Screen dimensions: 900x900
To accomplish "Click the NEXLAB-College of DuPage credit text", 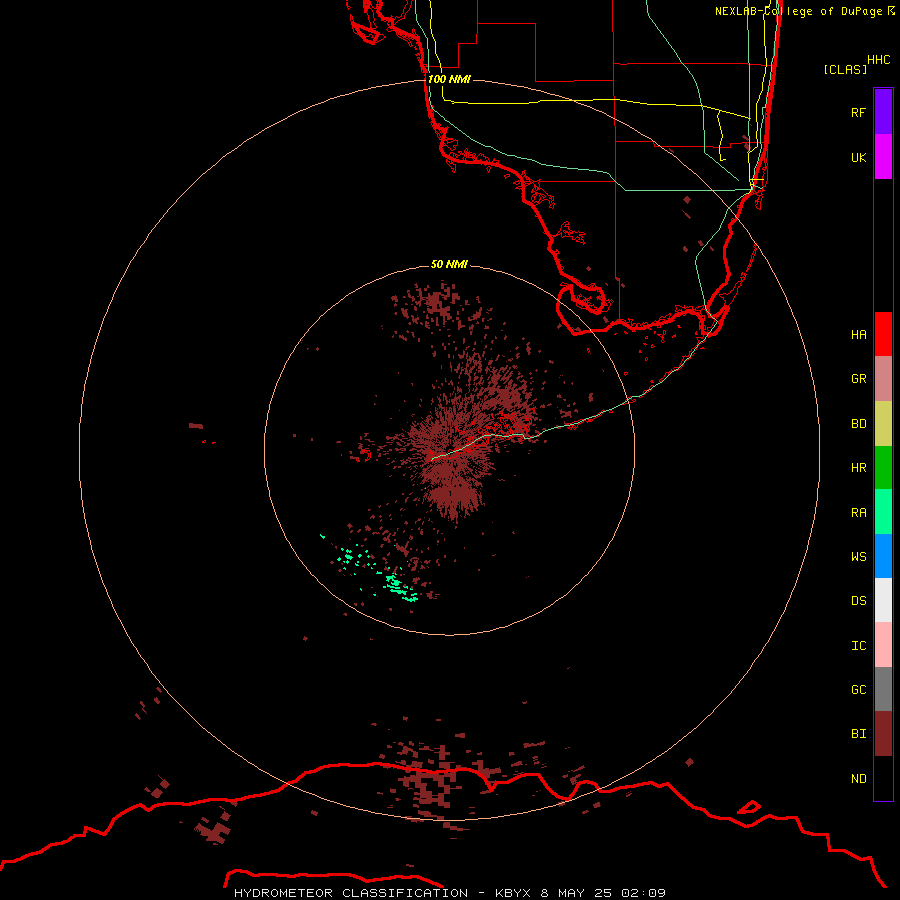I will point(804,11).
